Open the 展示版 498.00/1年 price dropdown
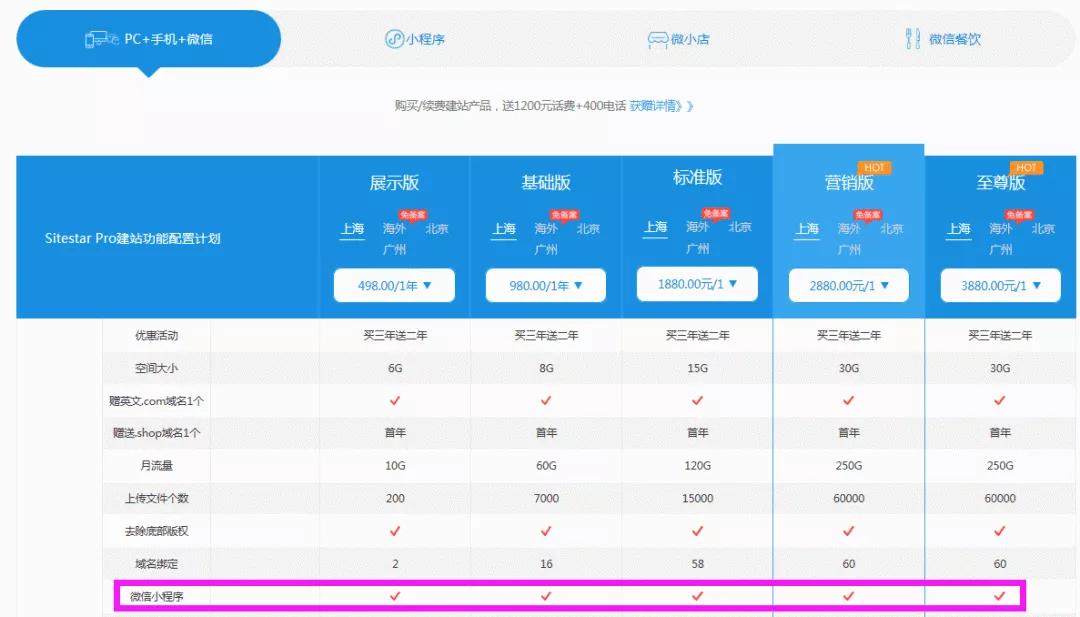Screen dimensions: 1080x617 394,285
